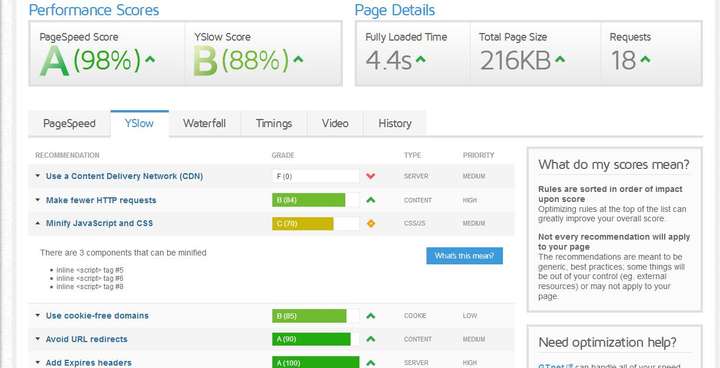Image resolution: width=720 pixels, height=368 pixels.
Task: Click Minify JavaScript and CSS recommendation
Action: (100, 223)
